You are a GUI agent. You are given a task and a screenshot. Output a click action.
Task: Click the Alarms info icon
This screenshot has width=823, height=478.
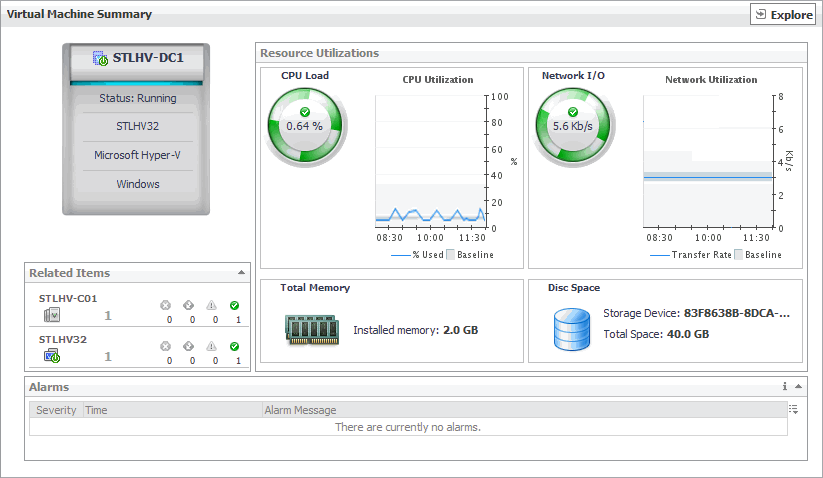(x=785, y=386)
